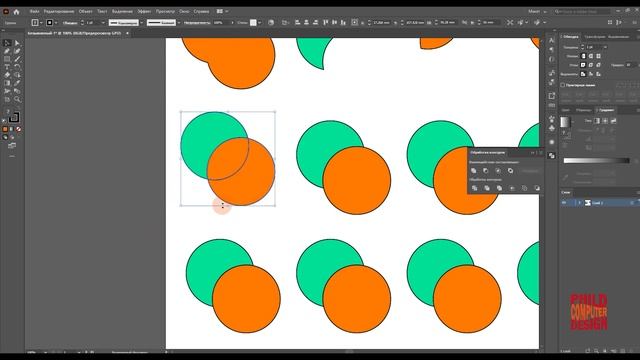Screen dimensions: 640x360
Task: Select the Eyedropper tool
Action: coord(17,83)
